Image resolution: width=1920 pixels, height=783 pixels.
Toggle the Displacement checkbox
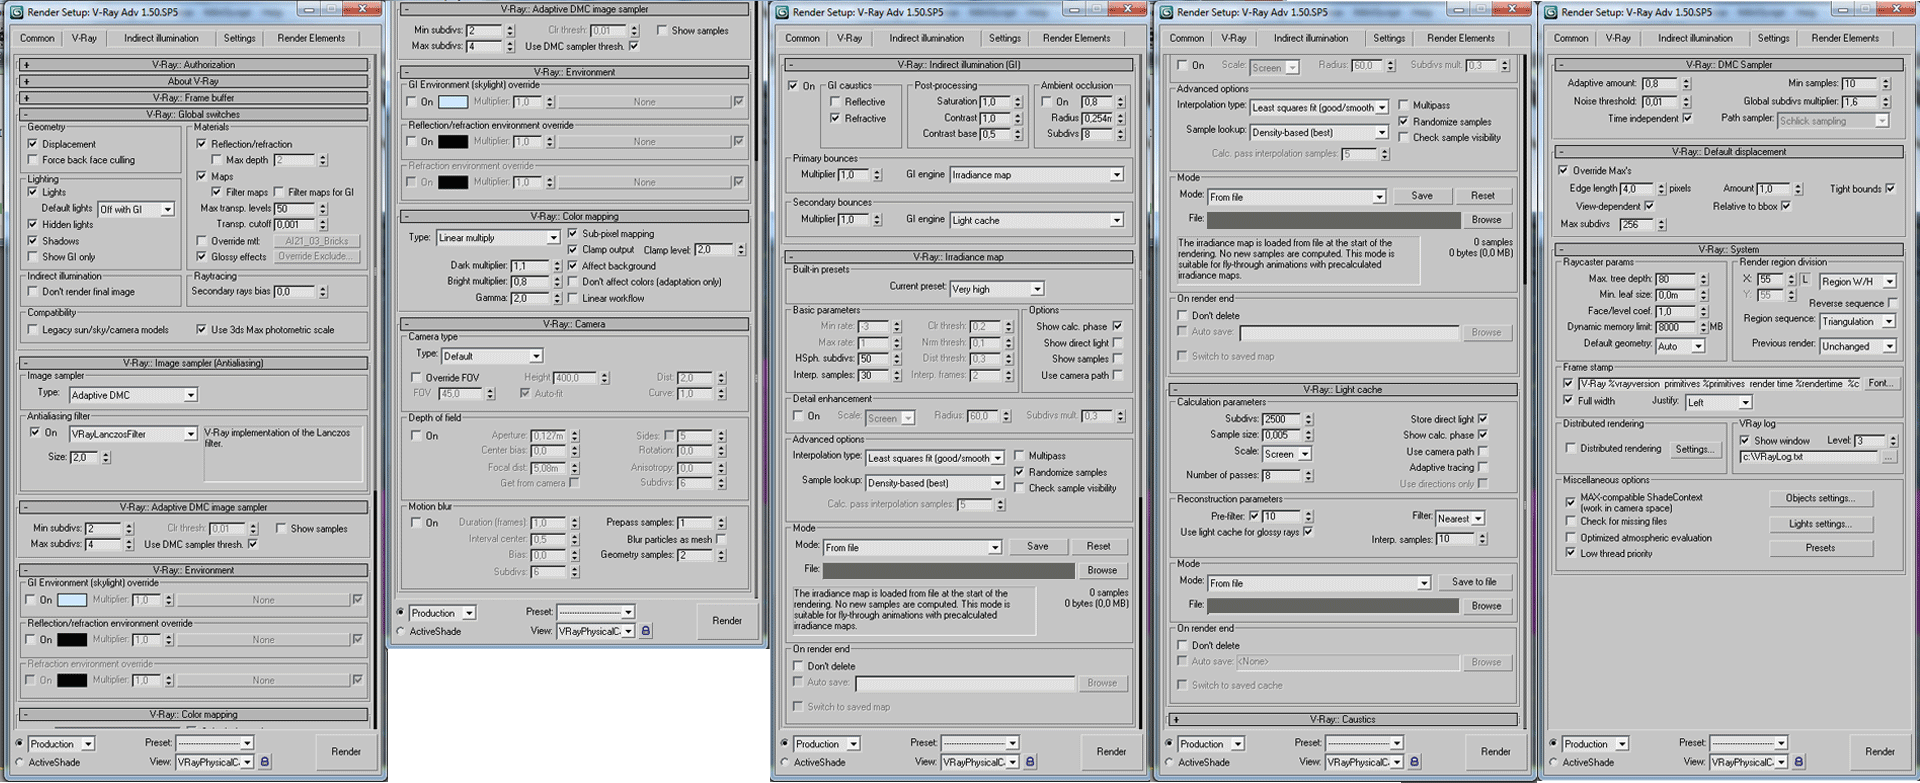[33, 144]
